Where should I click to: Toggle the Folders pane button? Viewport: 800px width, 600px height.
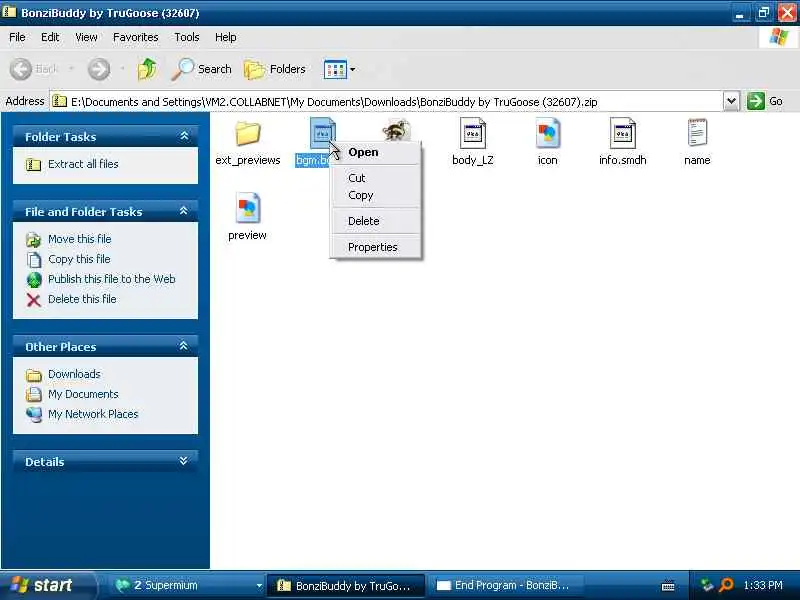pyautogui.click(x=274, y=69)
